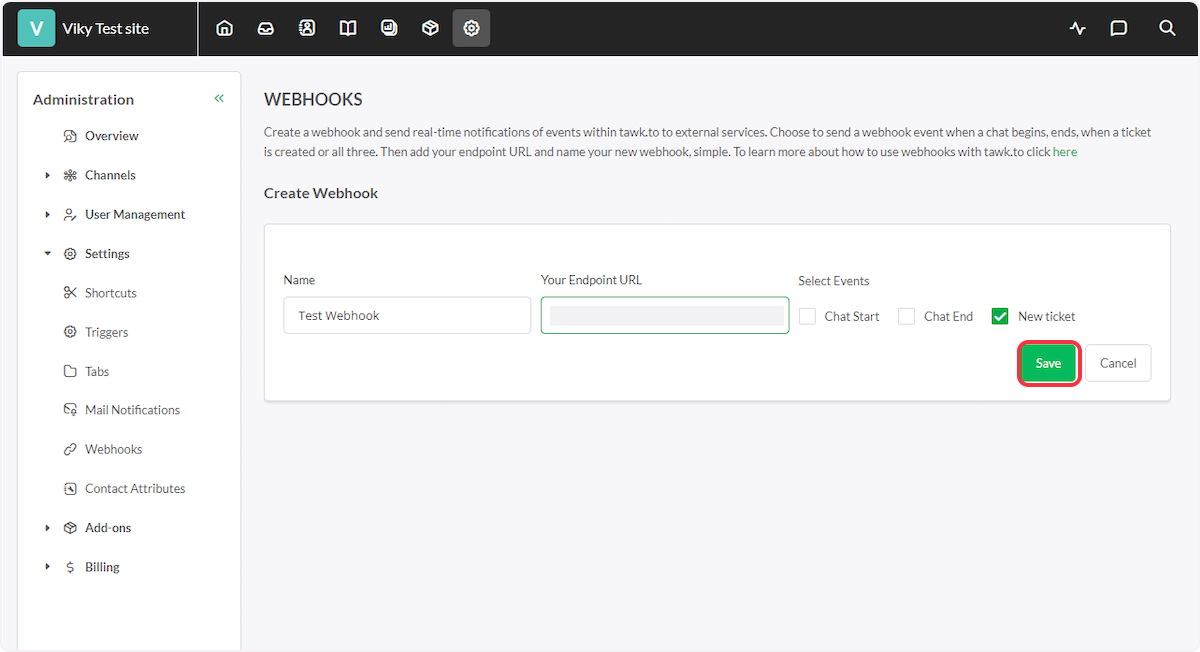
Task: Click the activity pulse icon
Action: 1077,28
